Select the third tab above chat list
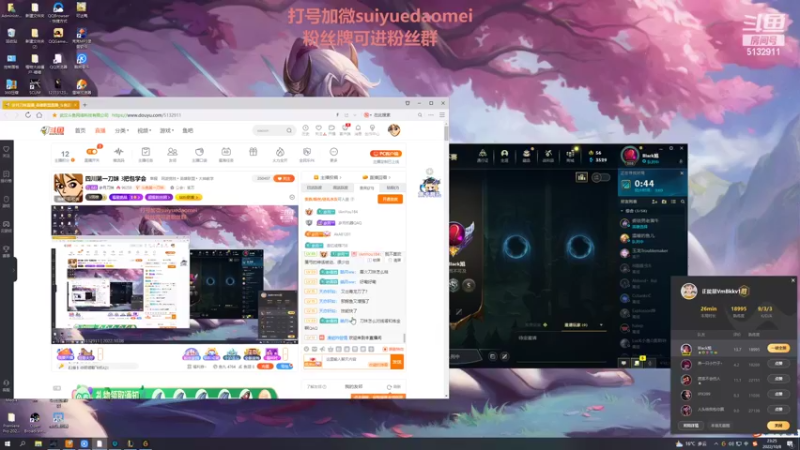 pos(366,188)
